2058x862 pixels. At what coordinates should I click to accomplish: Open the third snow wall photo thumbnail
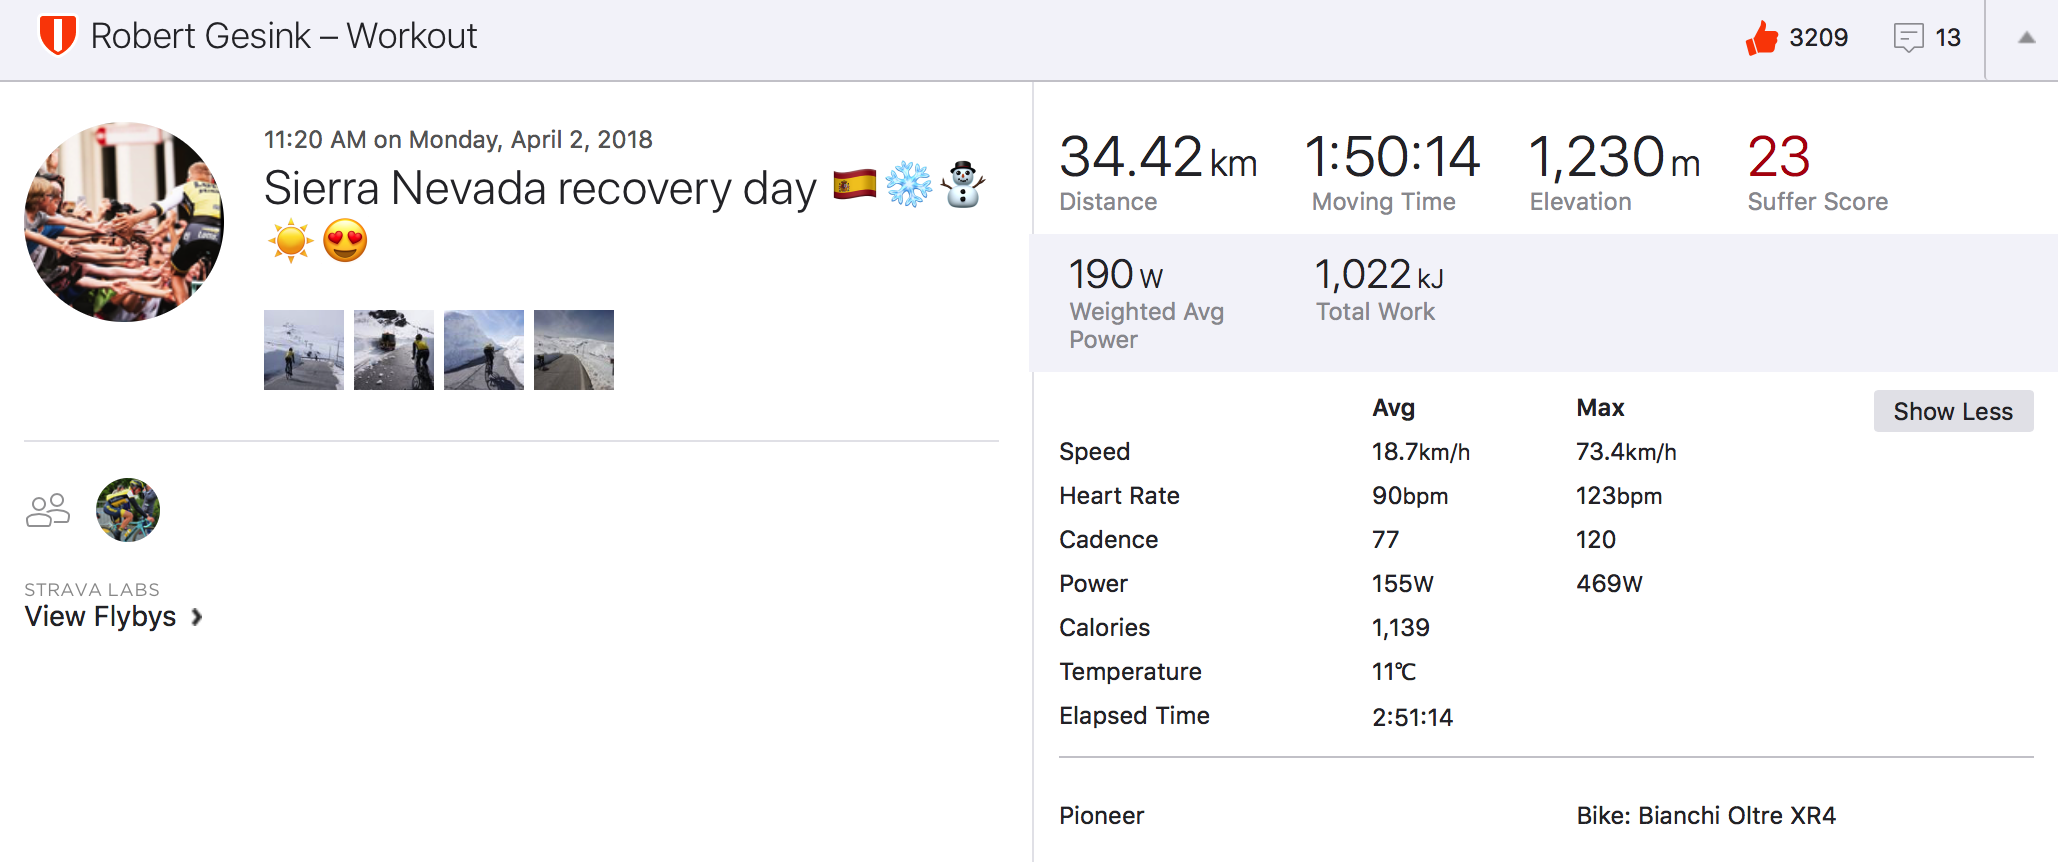pyautogui.click(x=484, y=350)
